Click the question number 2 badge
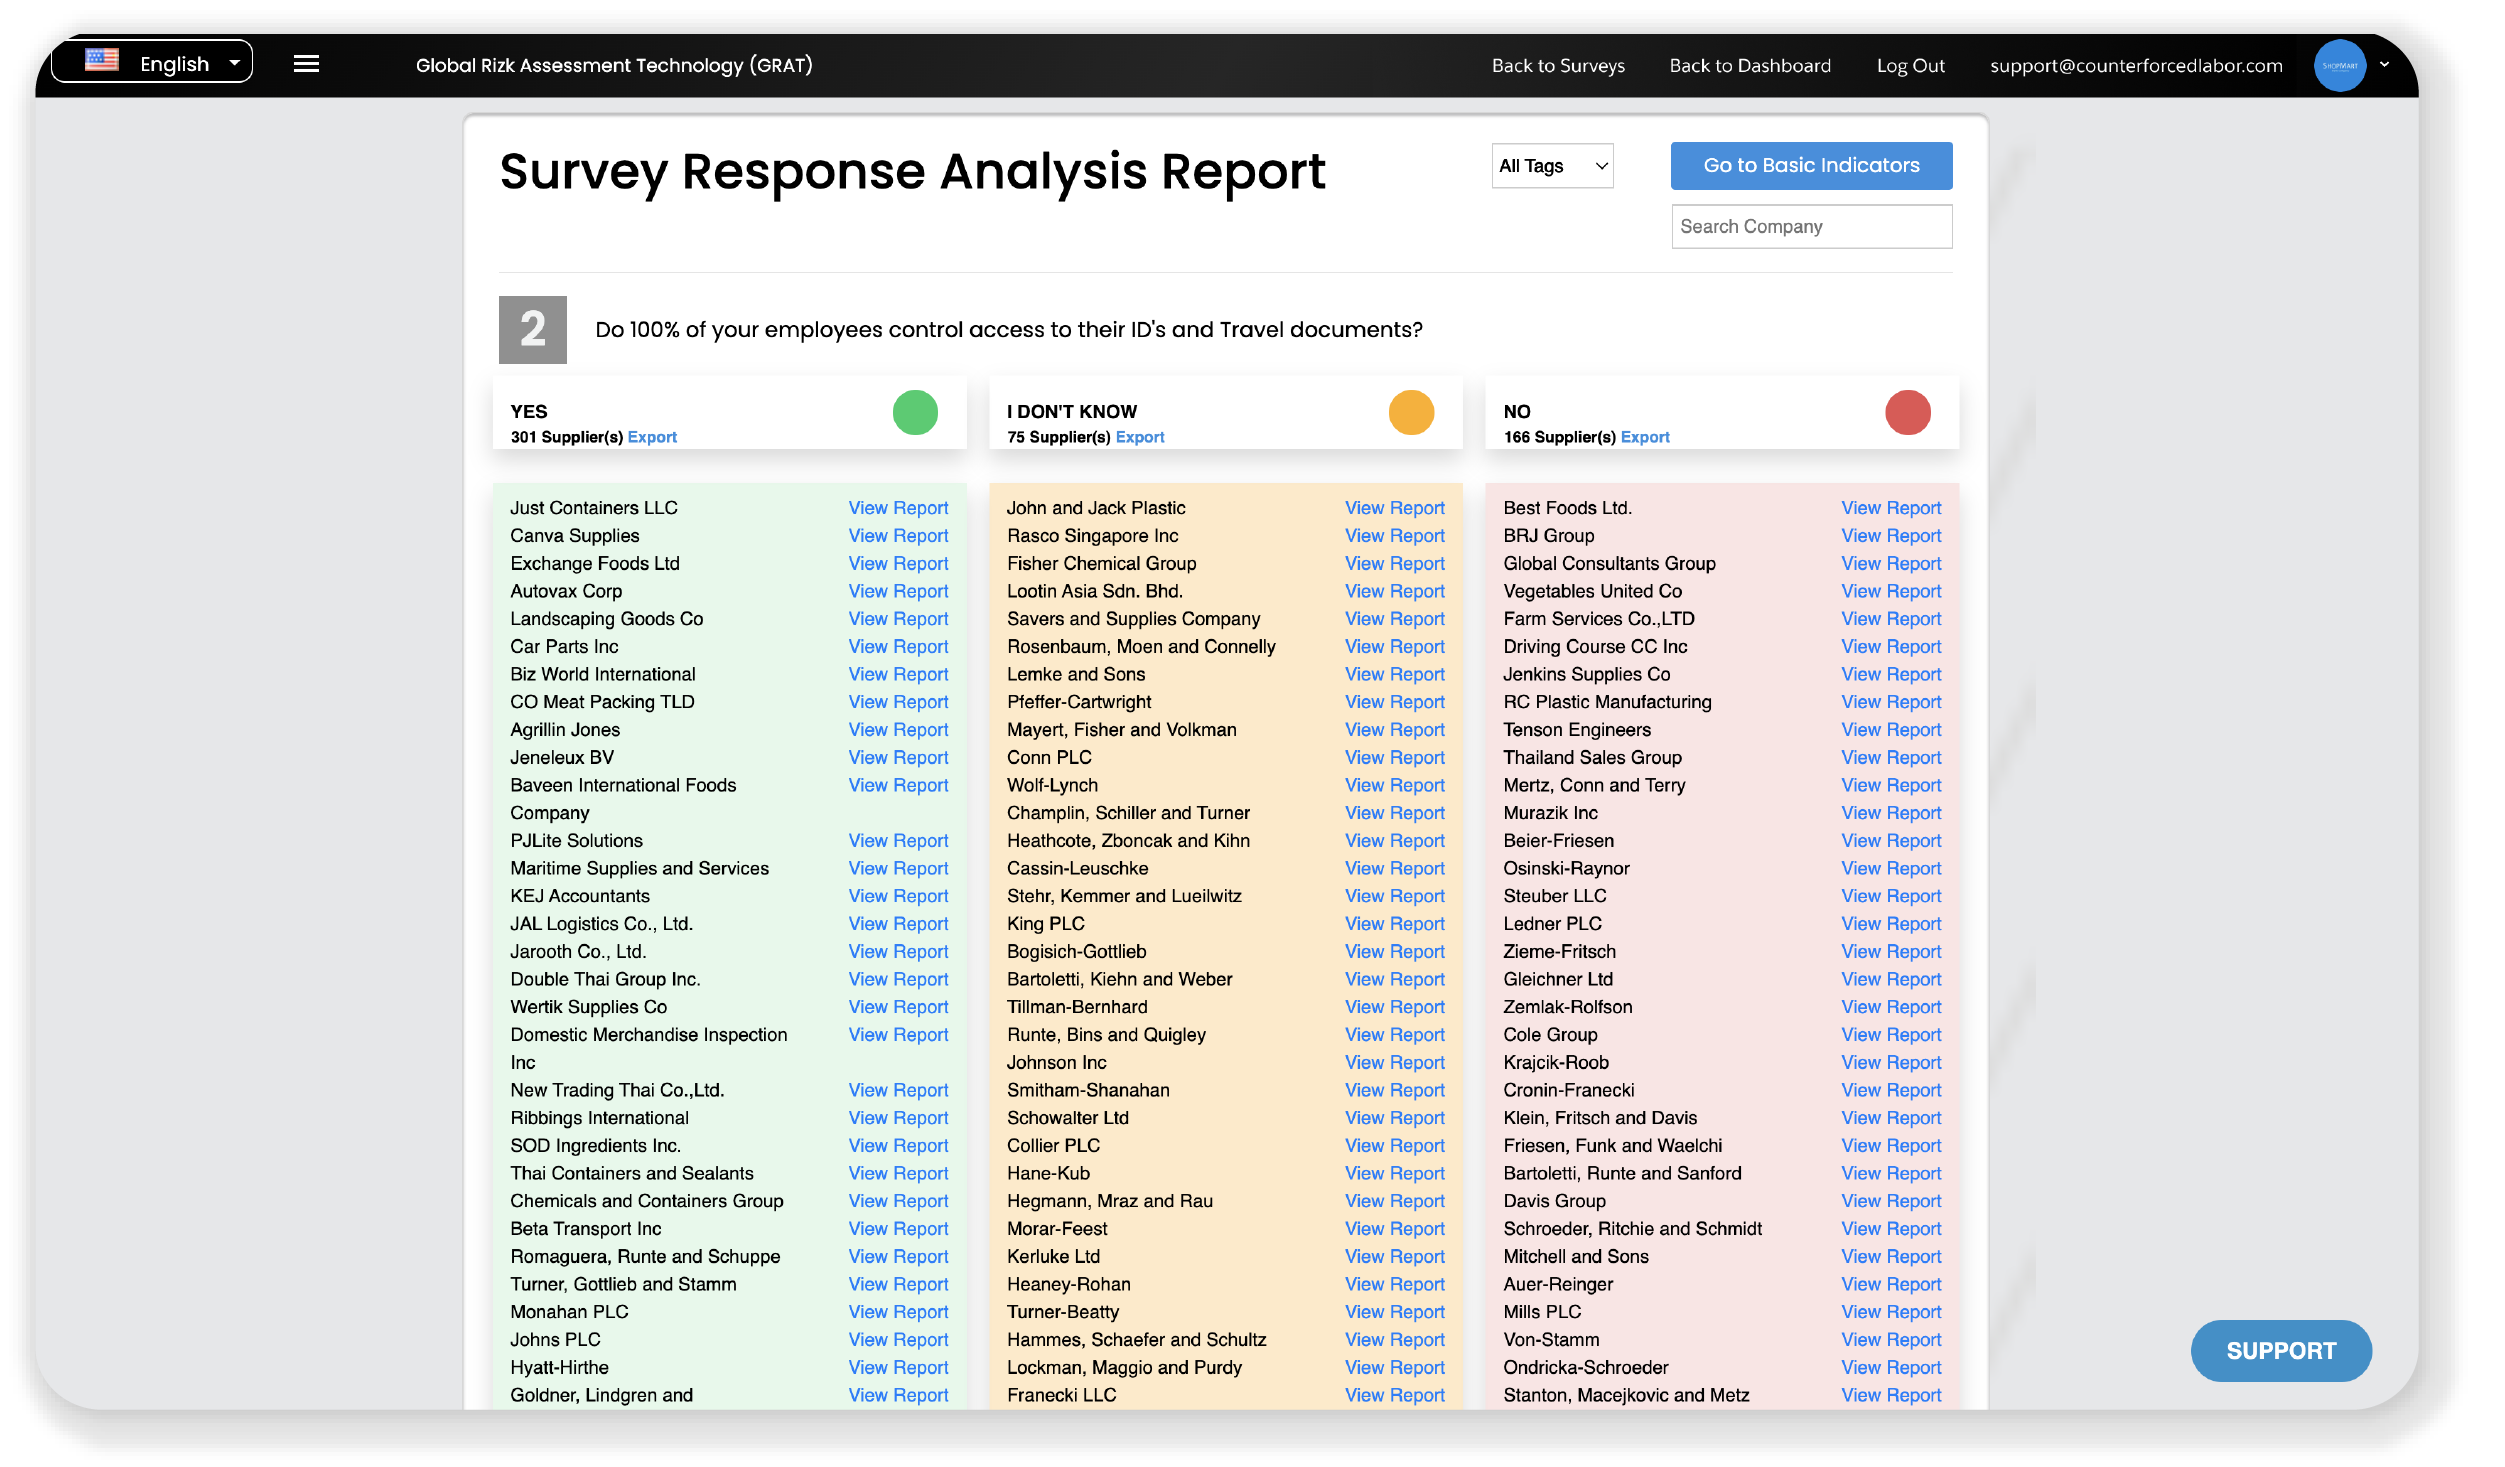Image resolution: width=2505 pixels, height=1467 pixels. click(x=532, y=329)
